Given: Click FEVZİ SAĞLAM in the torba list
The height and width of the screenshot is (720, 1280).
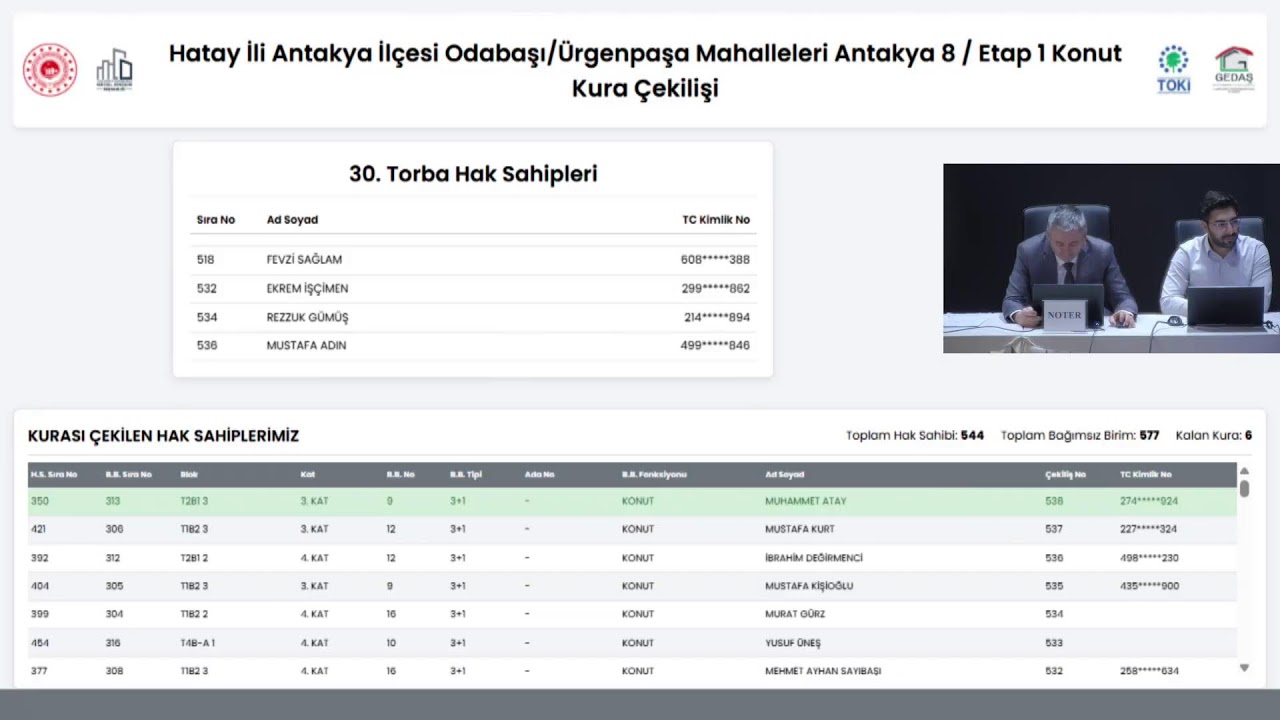Looking at the screenshot, I should click(x=304, y=260).
